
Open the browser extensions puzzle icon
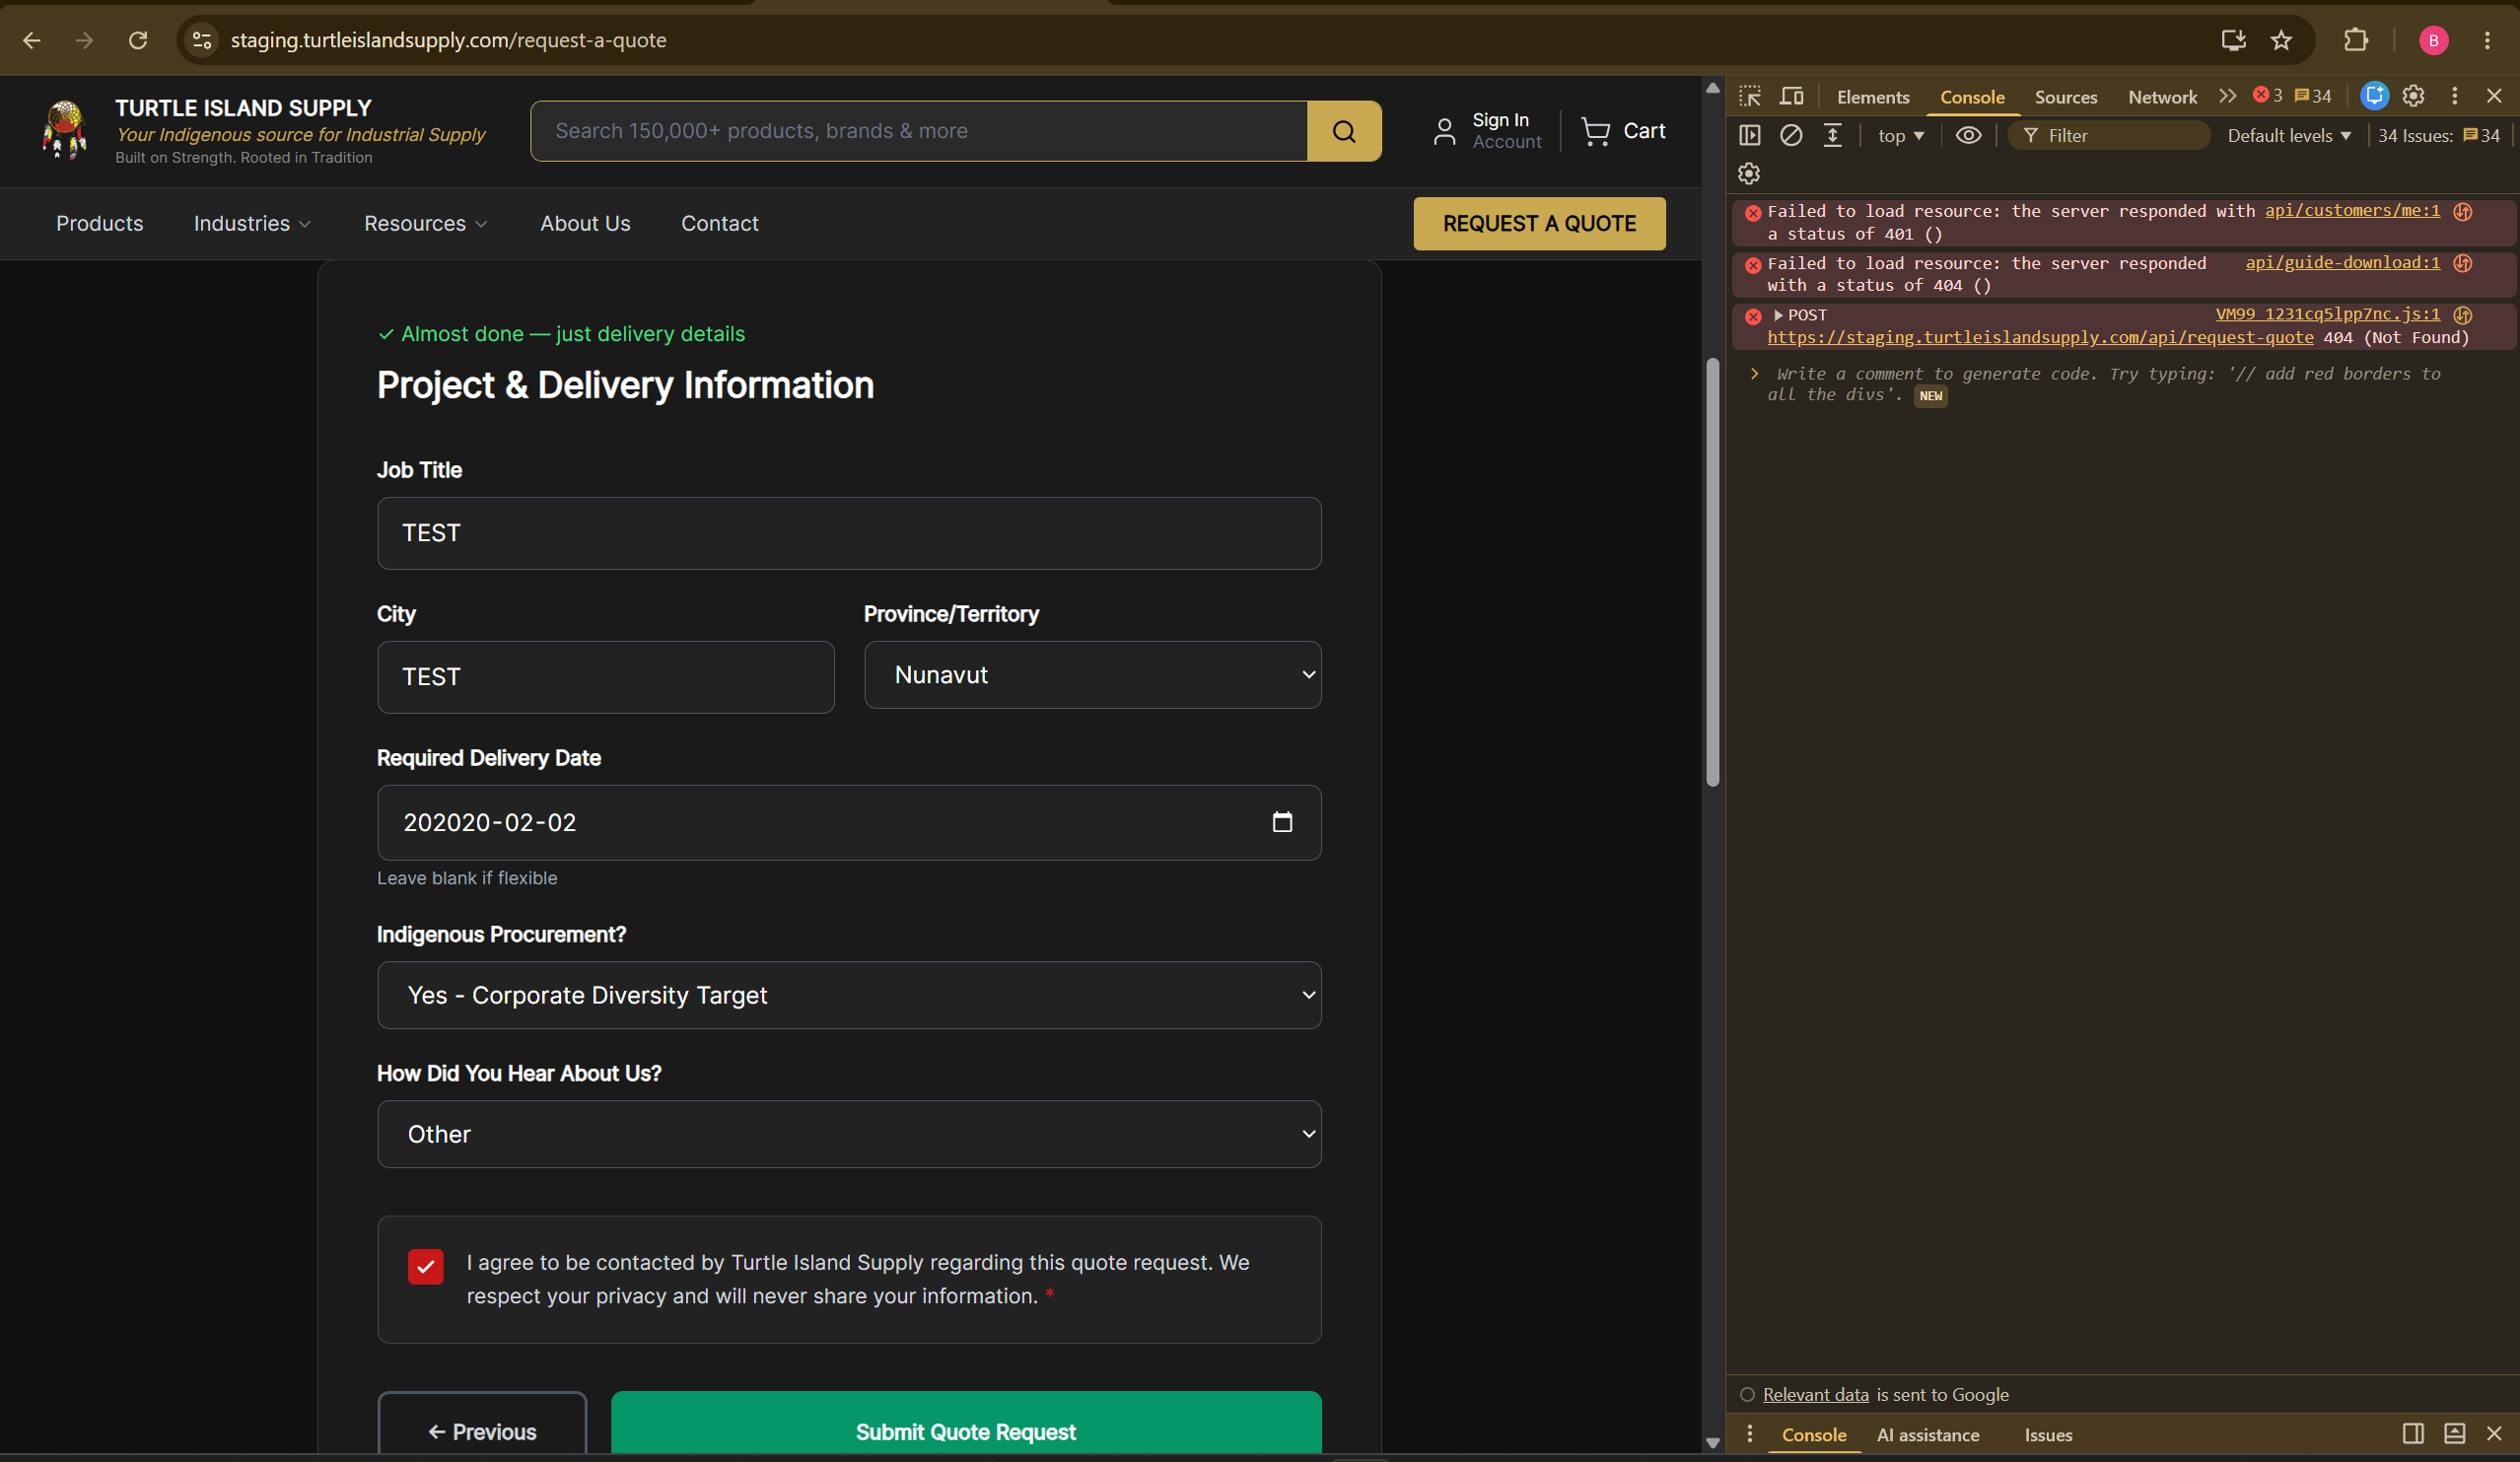(x=2356, y=40)
